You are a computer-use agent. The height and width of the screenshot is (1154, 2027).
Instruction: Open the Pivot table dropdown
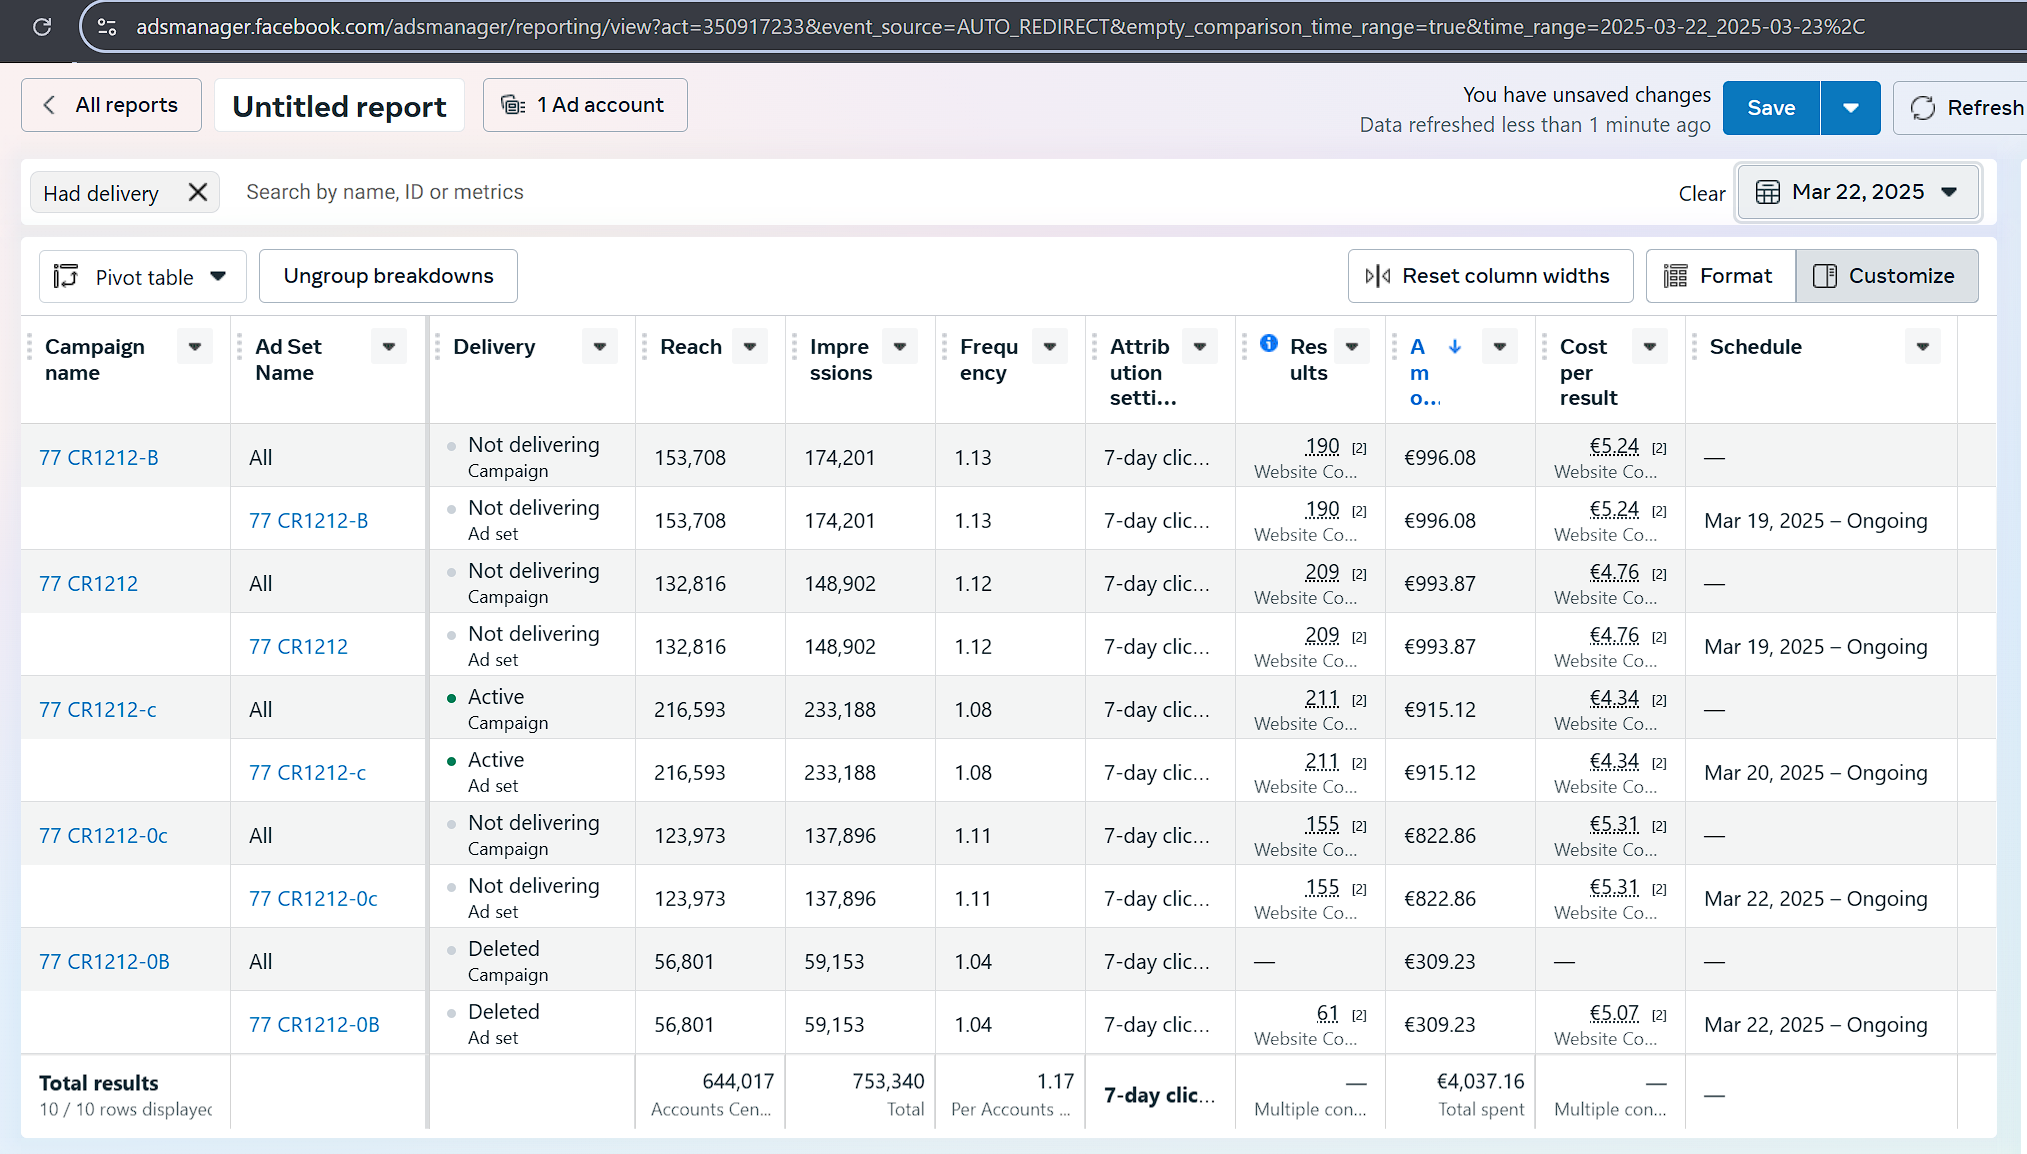click(x=142, y=277)
